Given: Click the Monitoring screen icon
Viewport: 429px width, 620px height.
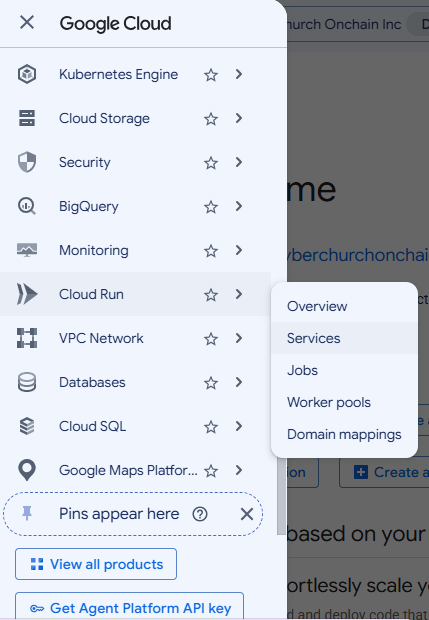Looking at the screenshot, I should click(x=27, y=250).
